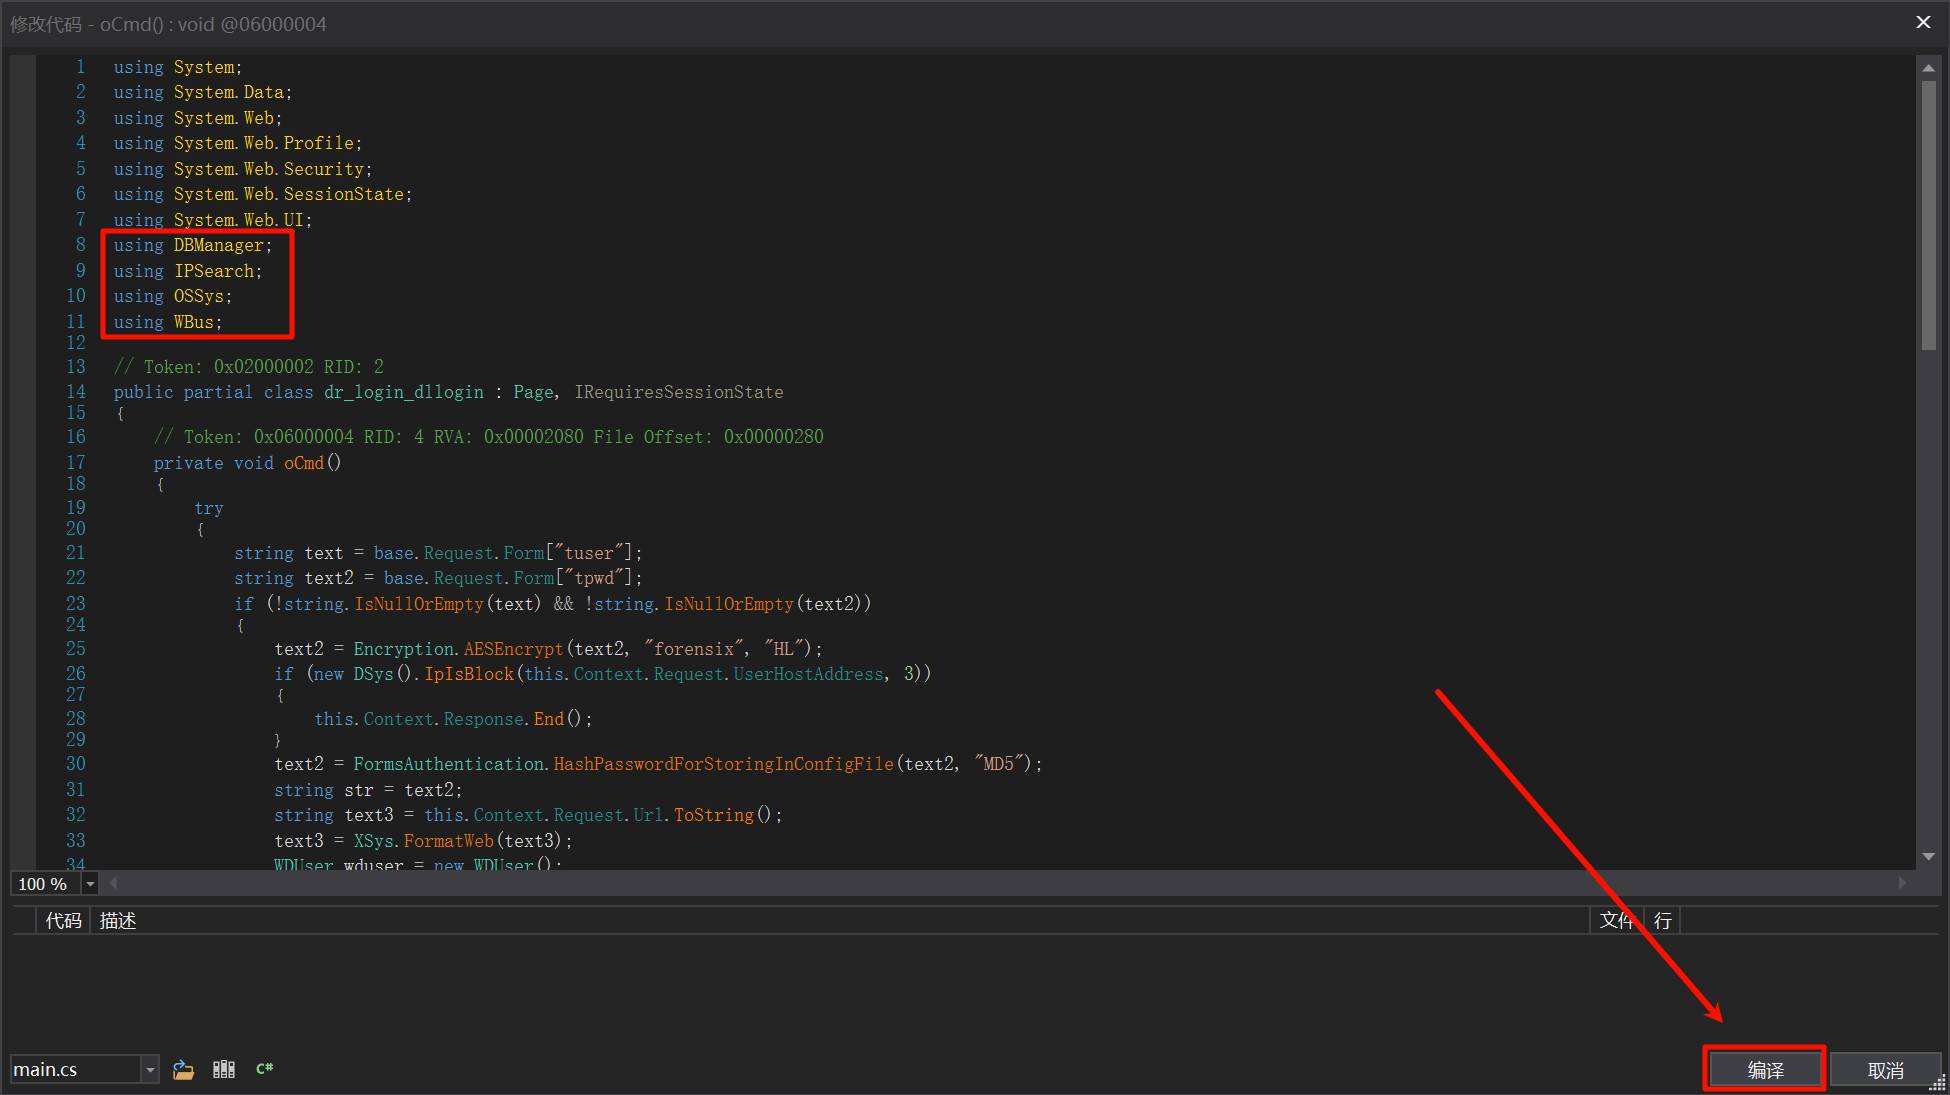Click the green C# source file icon

[x=265, y=1069]
